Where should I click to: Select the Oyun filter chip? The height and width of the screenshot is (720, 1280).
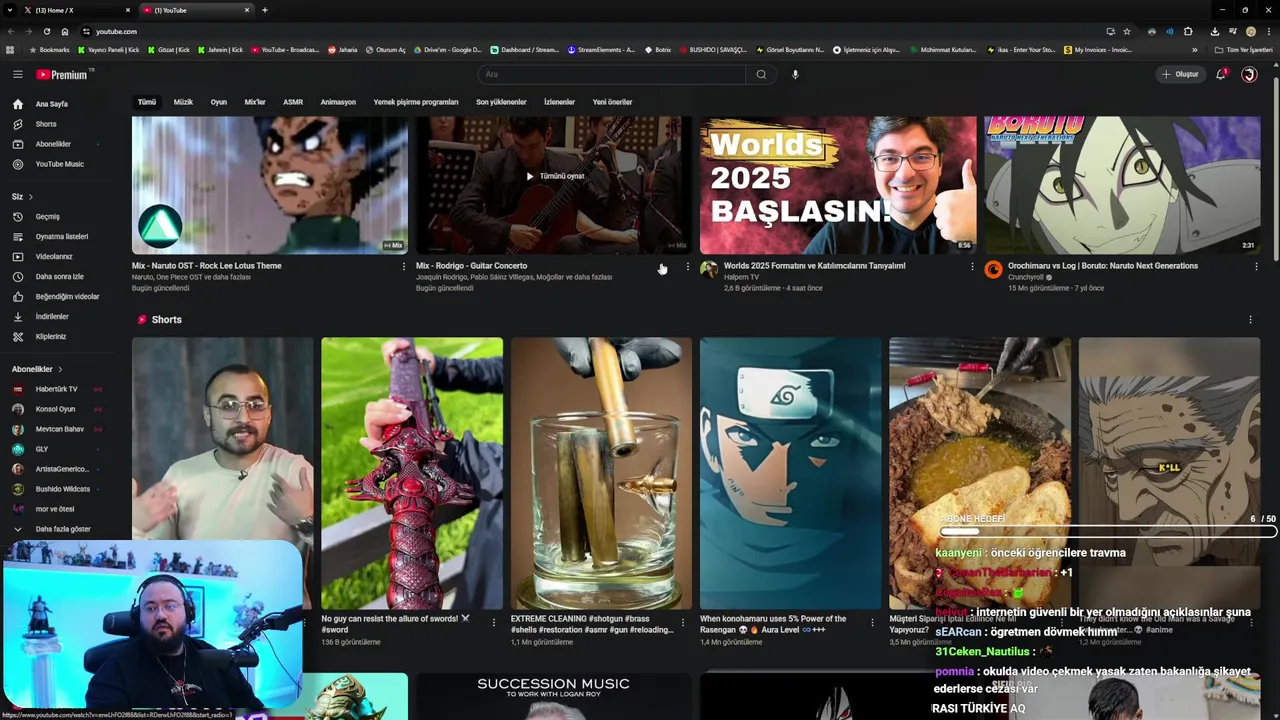[x=218, y=102]
